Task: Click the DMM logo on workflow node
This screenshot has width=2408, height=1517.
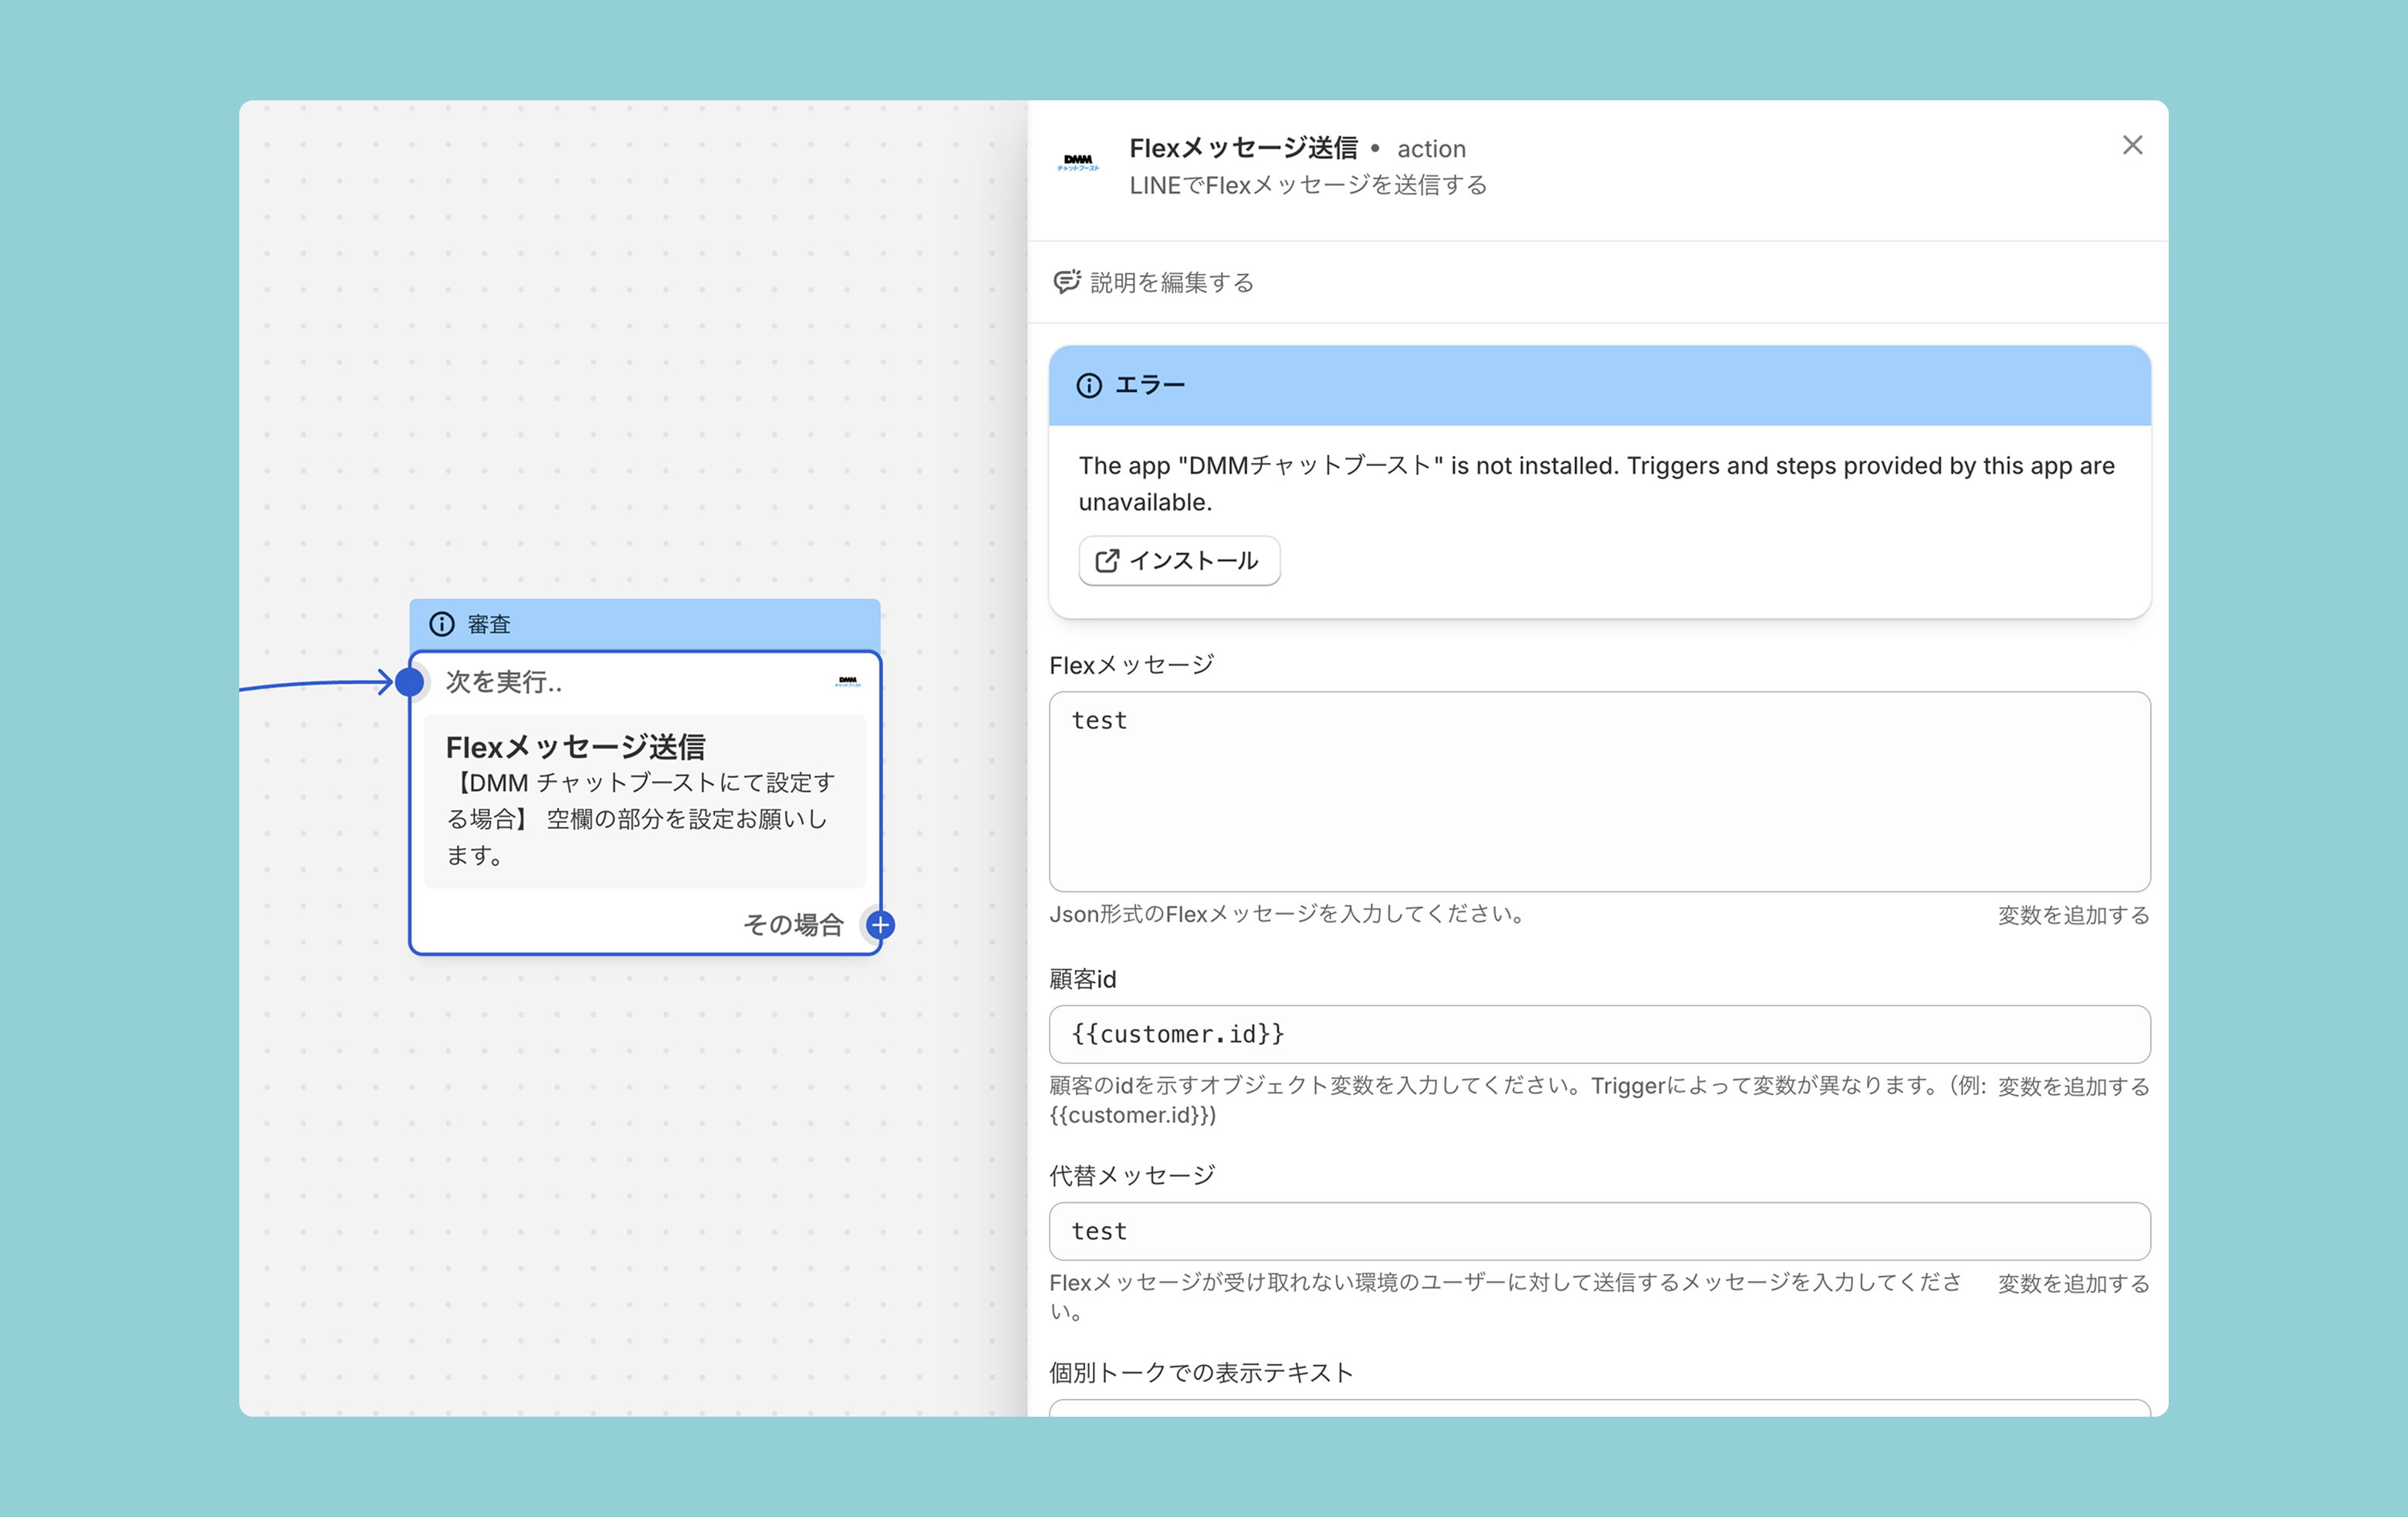Action: click(847, 681)
